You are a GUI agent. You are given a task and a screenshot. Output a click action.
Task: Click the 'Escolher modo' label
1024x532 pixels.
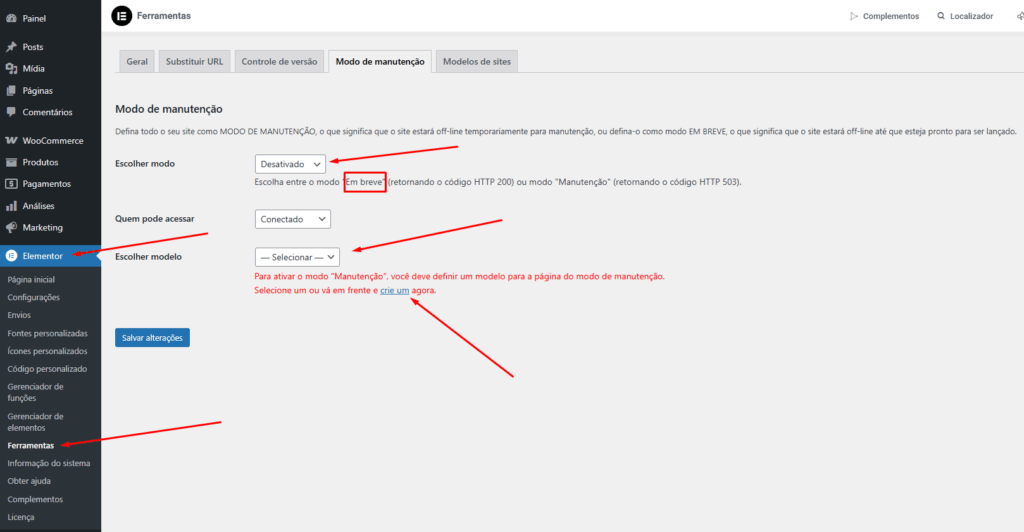click(x=145, y=164)
